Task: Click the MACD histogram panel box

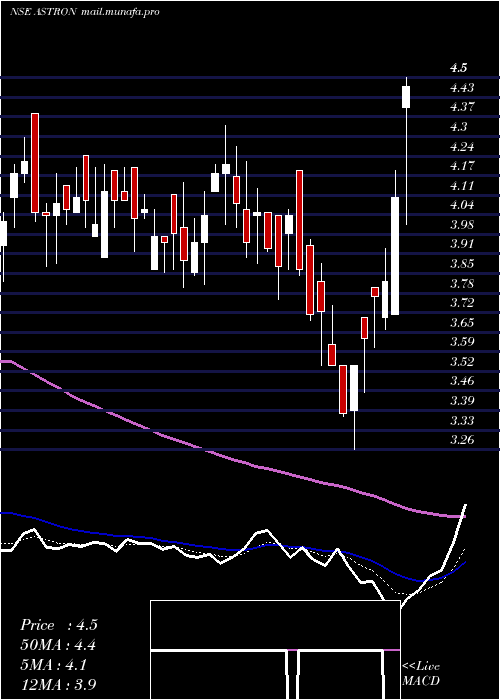Action: click(275, 650)
